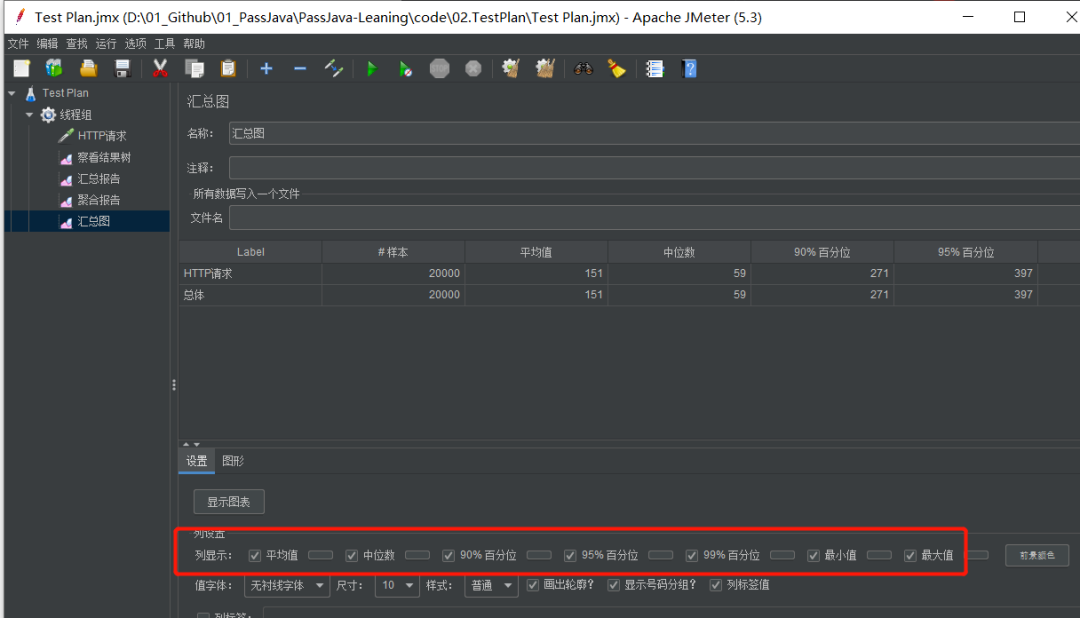This screenshot has height=618, width=1080.
Task: Select 汇总报告 listener in tree
Action: click(x=98, y=178)
